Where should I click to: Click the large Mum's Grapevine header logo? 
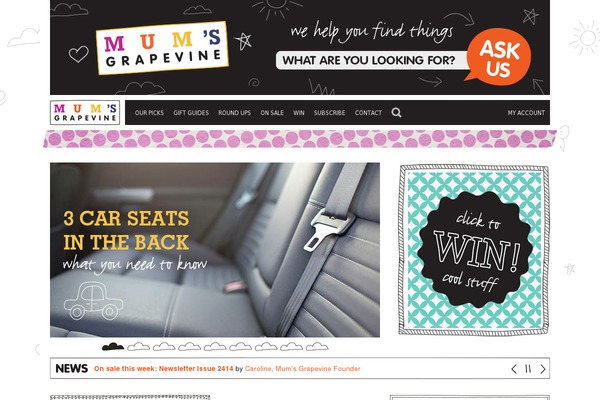(162, 48)
